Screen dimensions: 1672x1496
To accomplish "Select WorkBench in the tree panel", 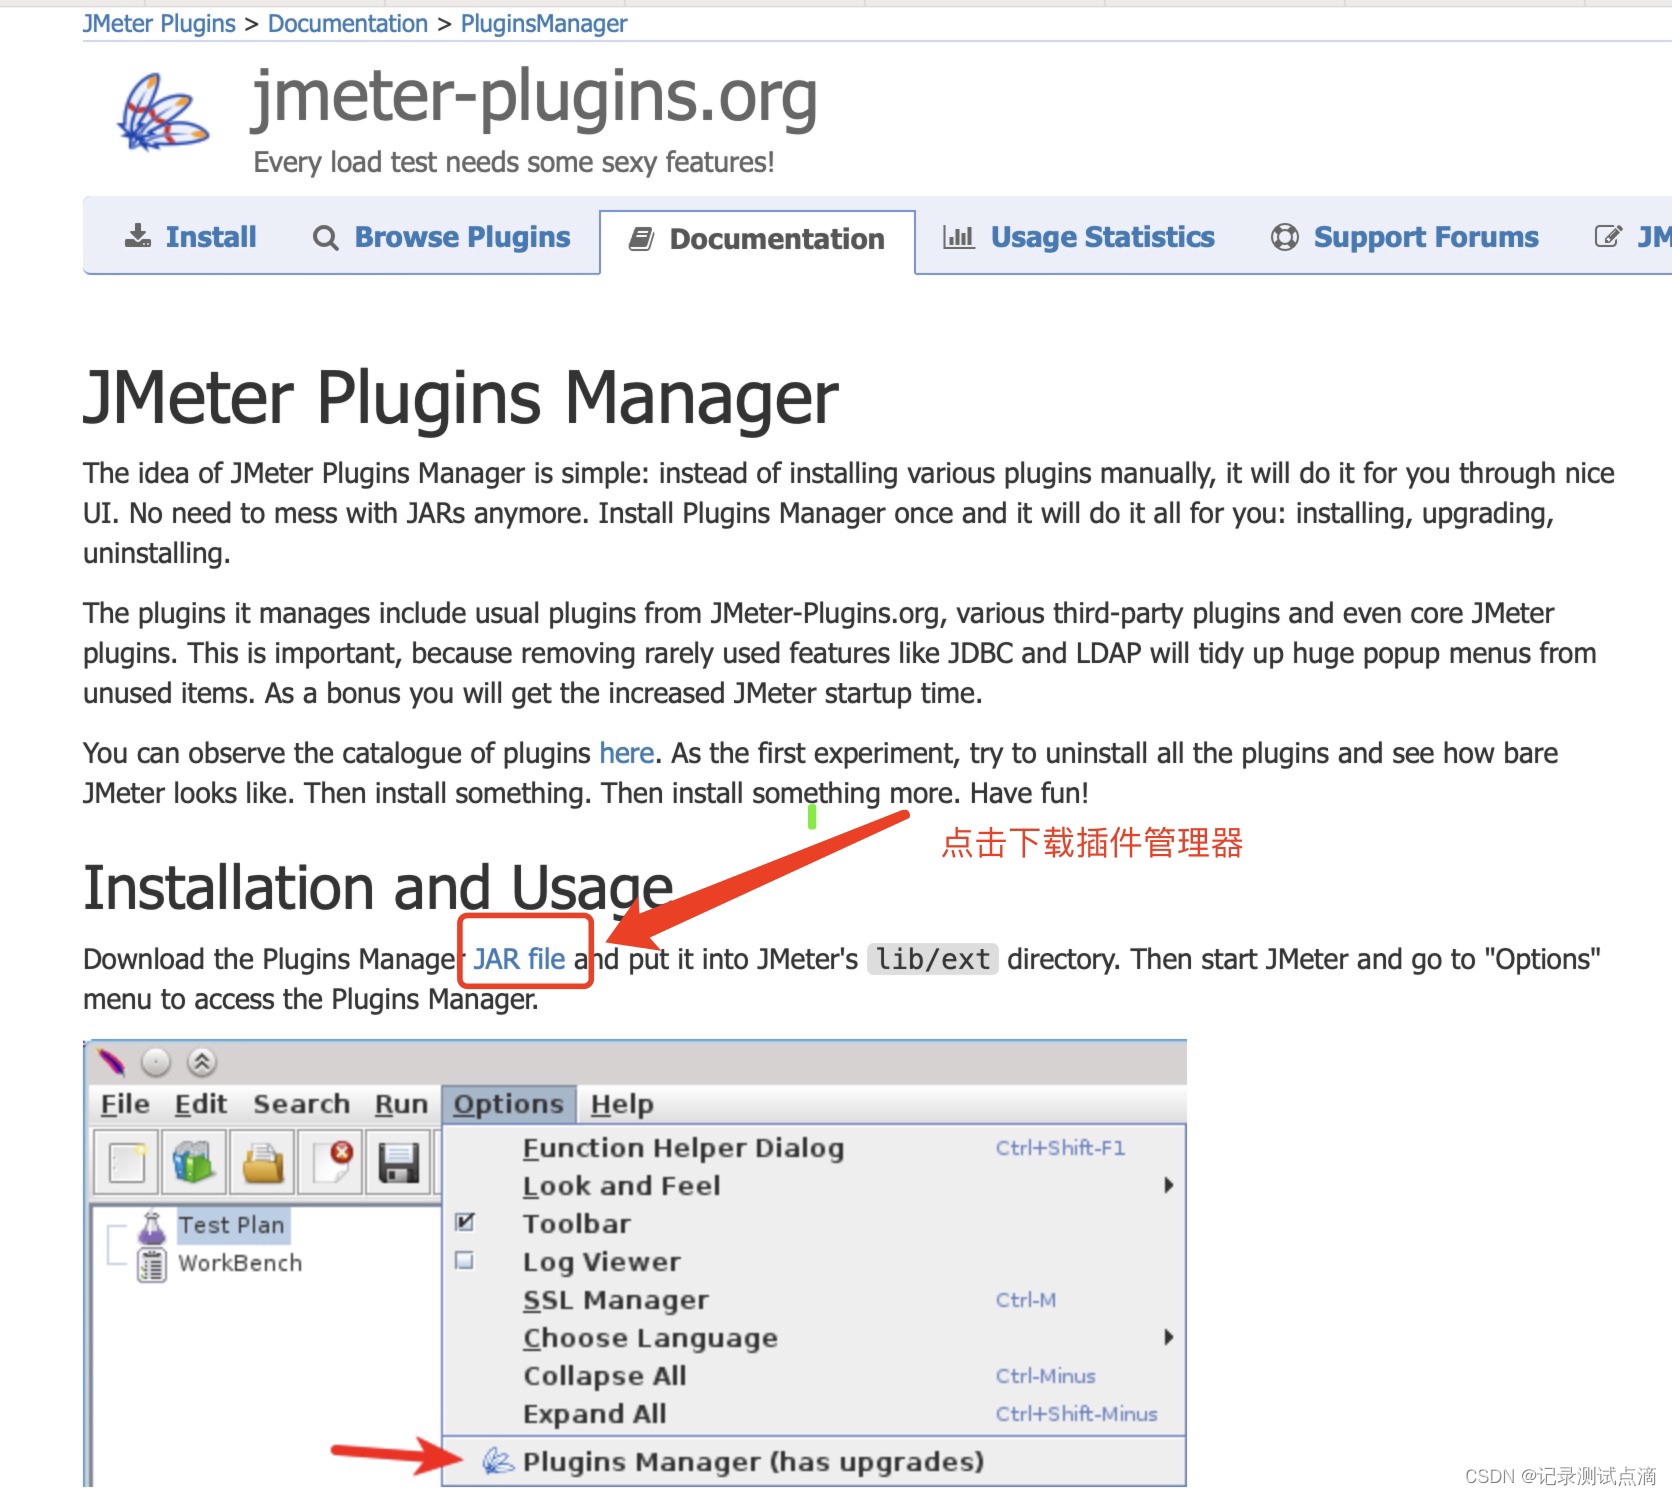I will point(239,1262).
